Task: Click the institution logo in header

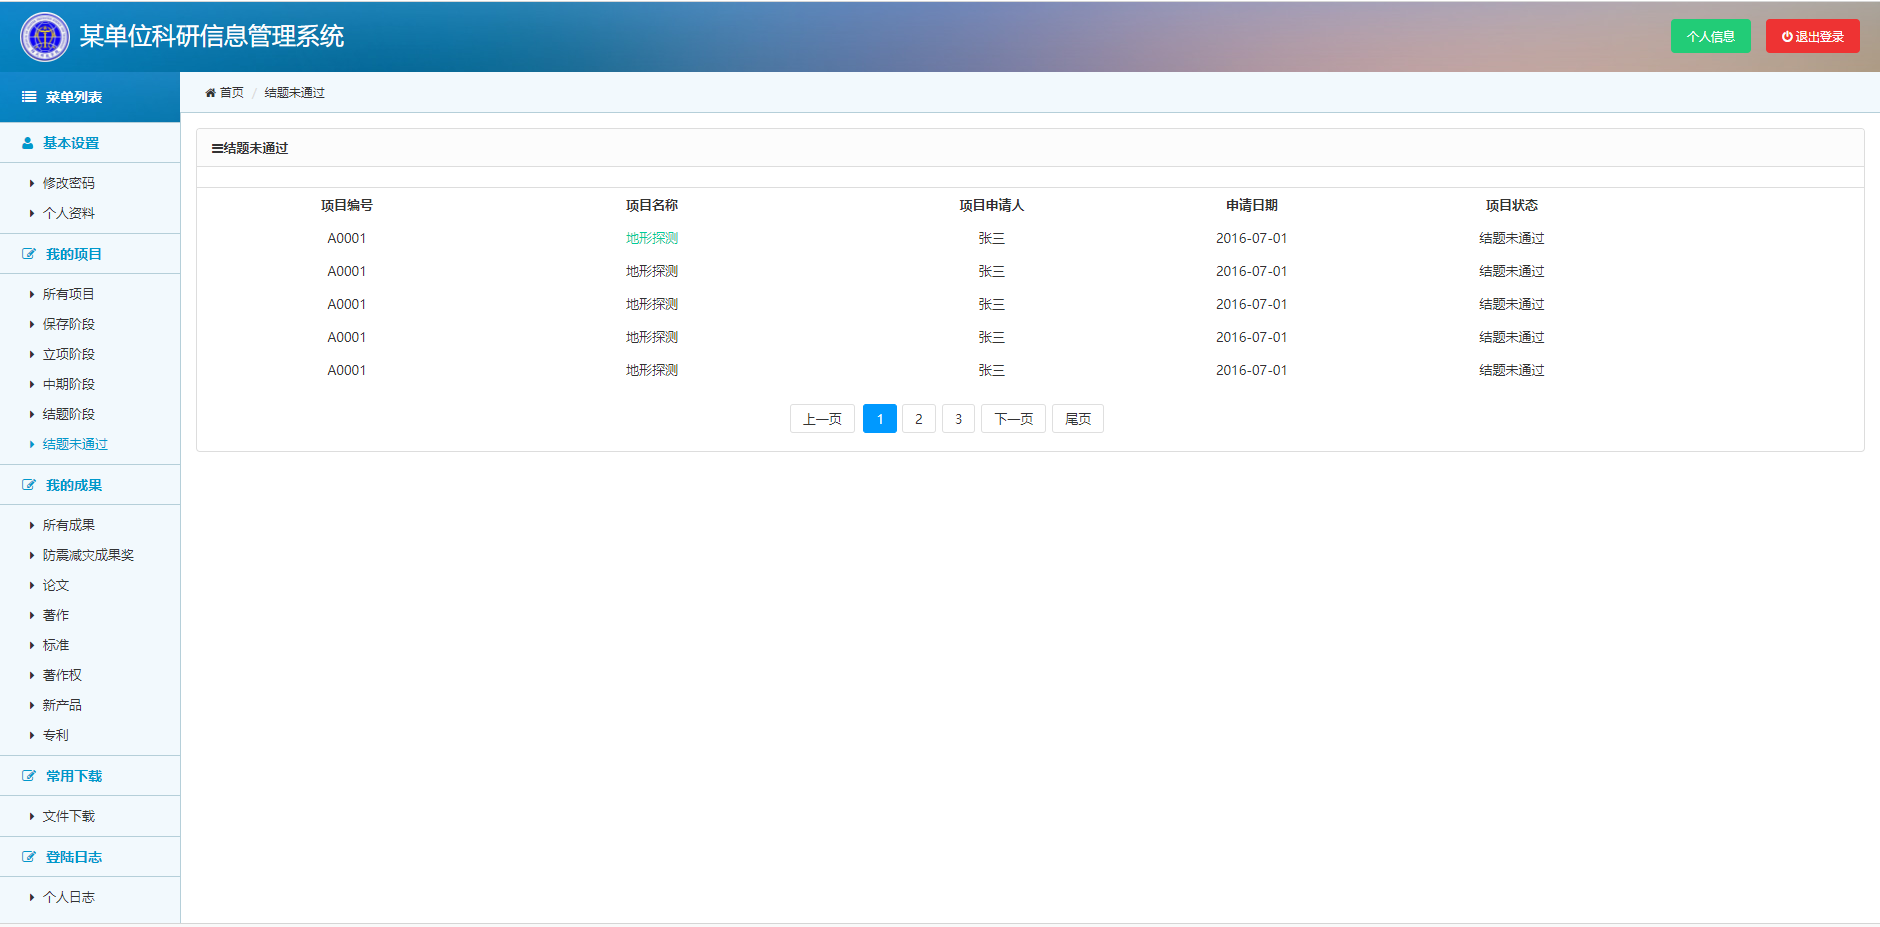Action: pos(45,37)
